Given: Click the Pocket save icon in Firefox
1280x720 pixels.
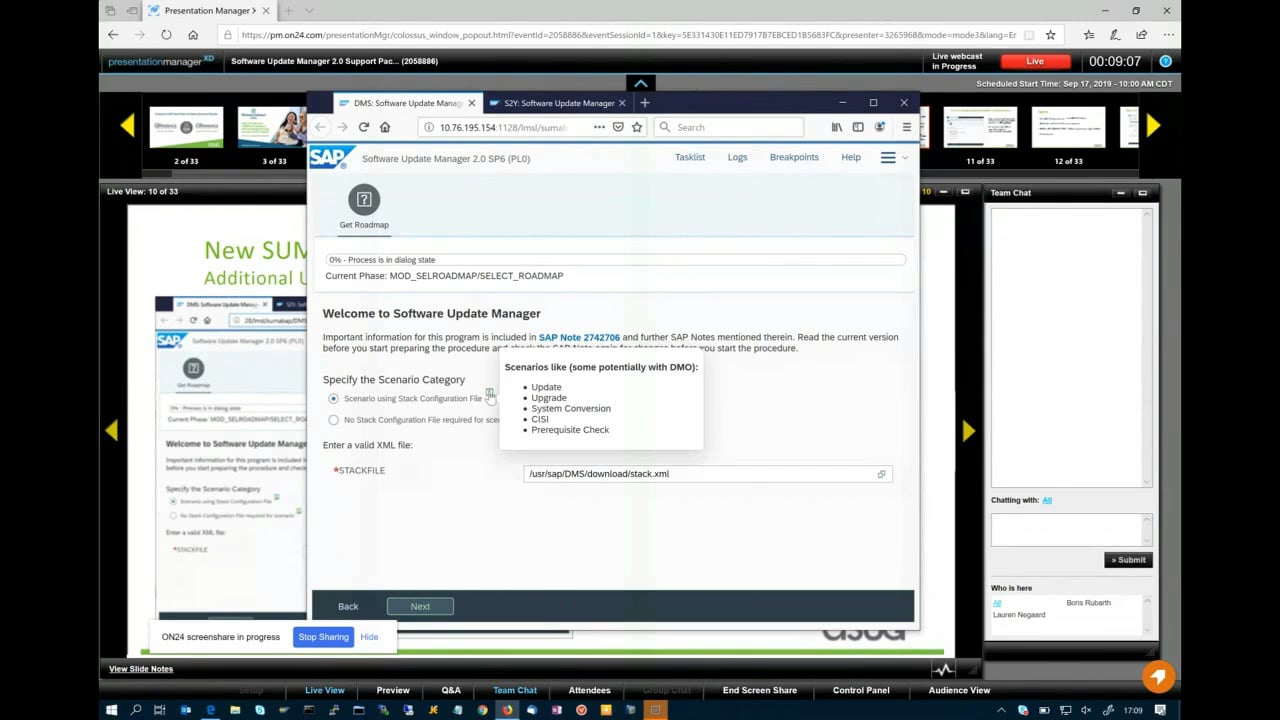Looking at the screenshot, I should (618, 127).
